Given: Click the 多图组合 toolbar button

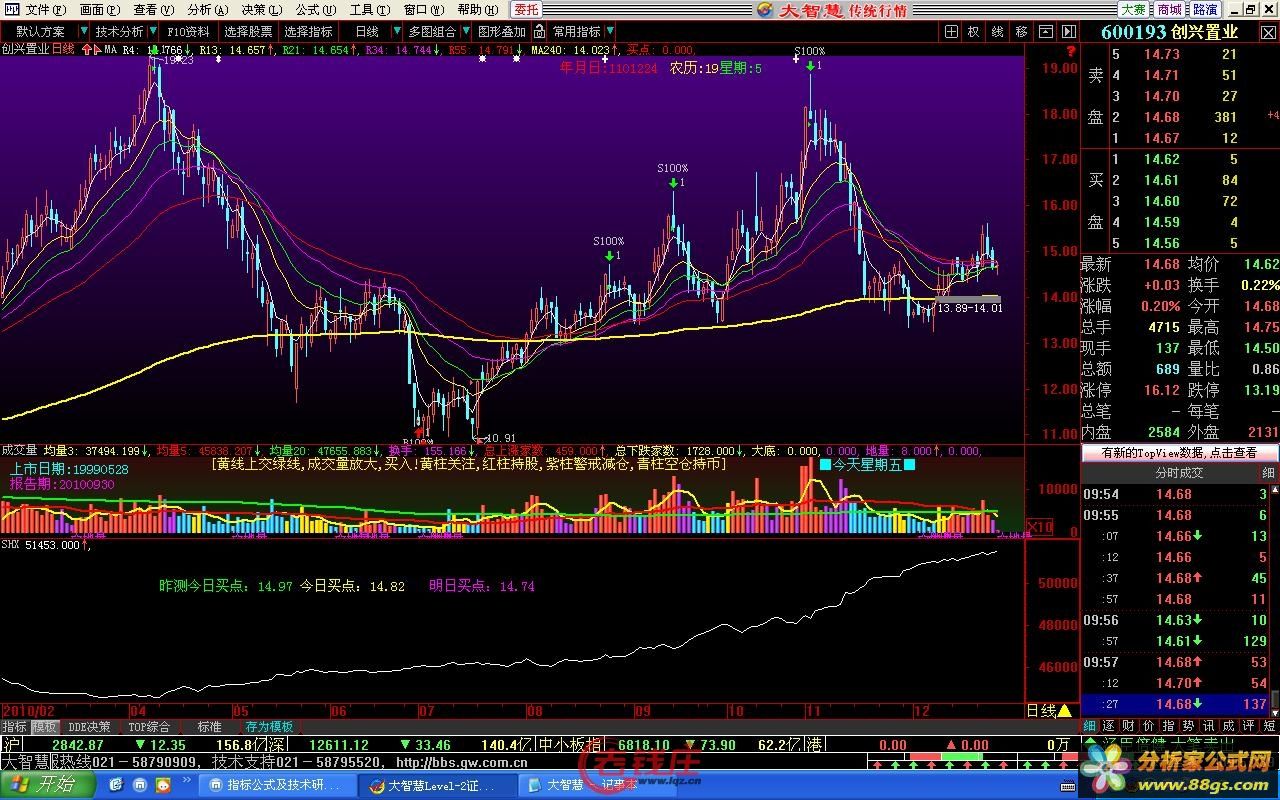Looking at the screenshot, I should [x=431, y=32].
